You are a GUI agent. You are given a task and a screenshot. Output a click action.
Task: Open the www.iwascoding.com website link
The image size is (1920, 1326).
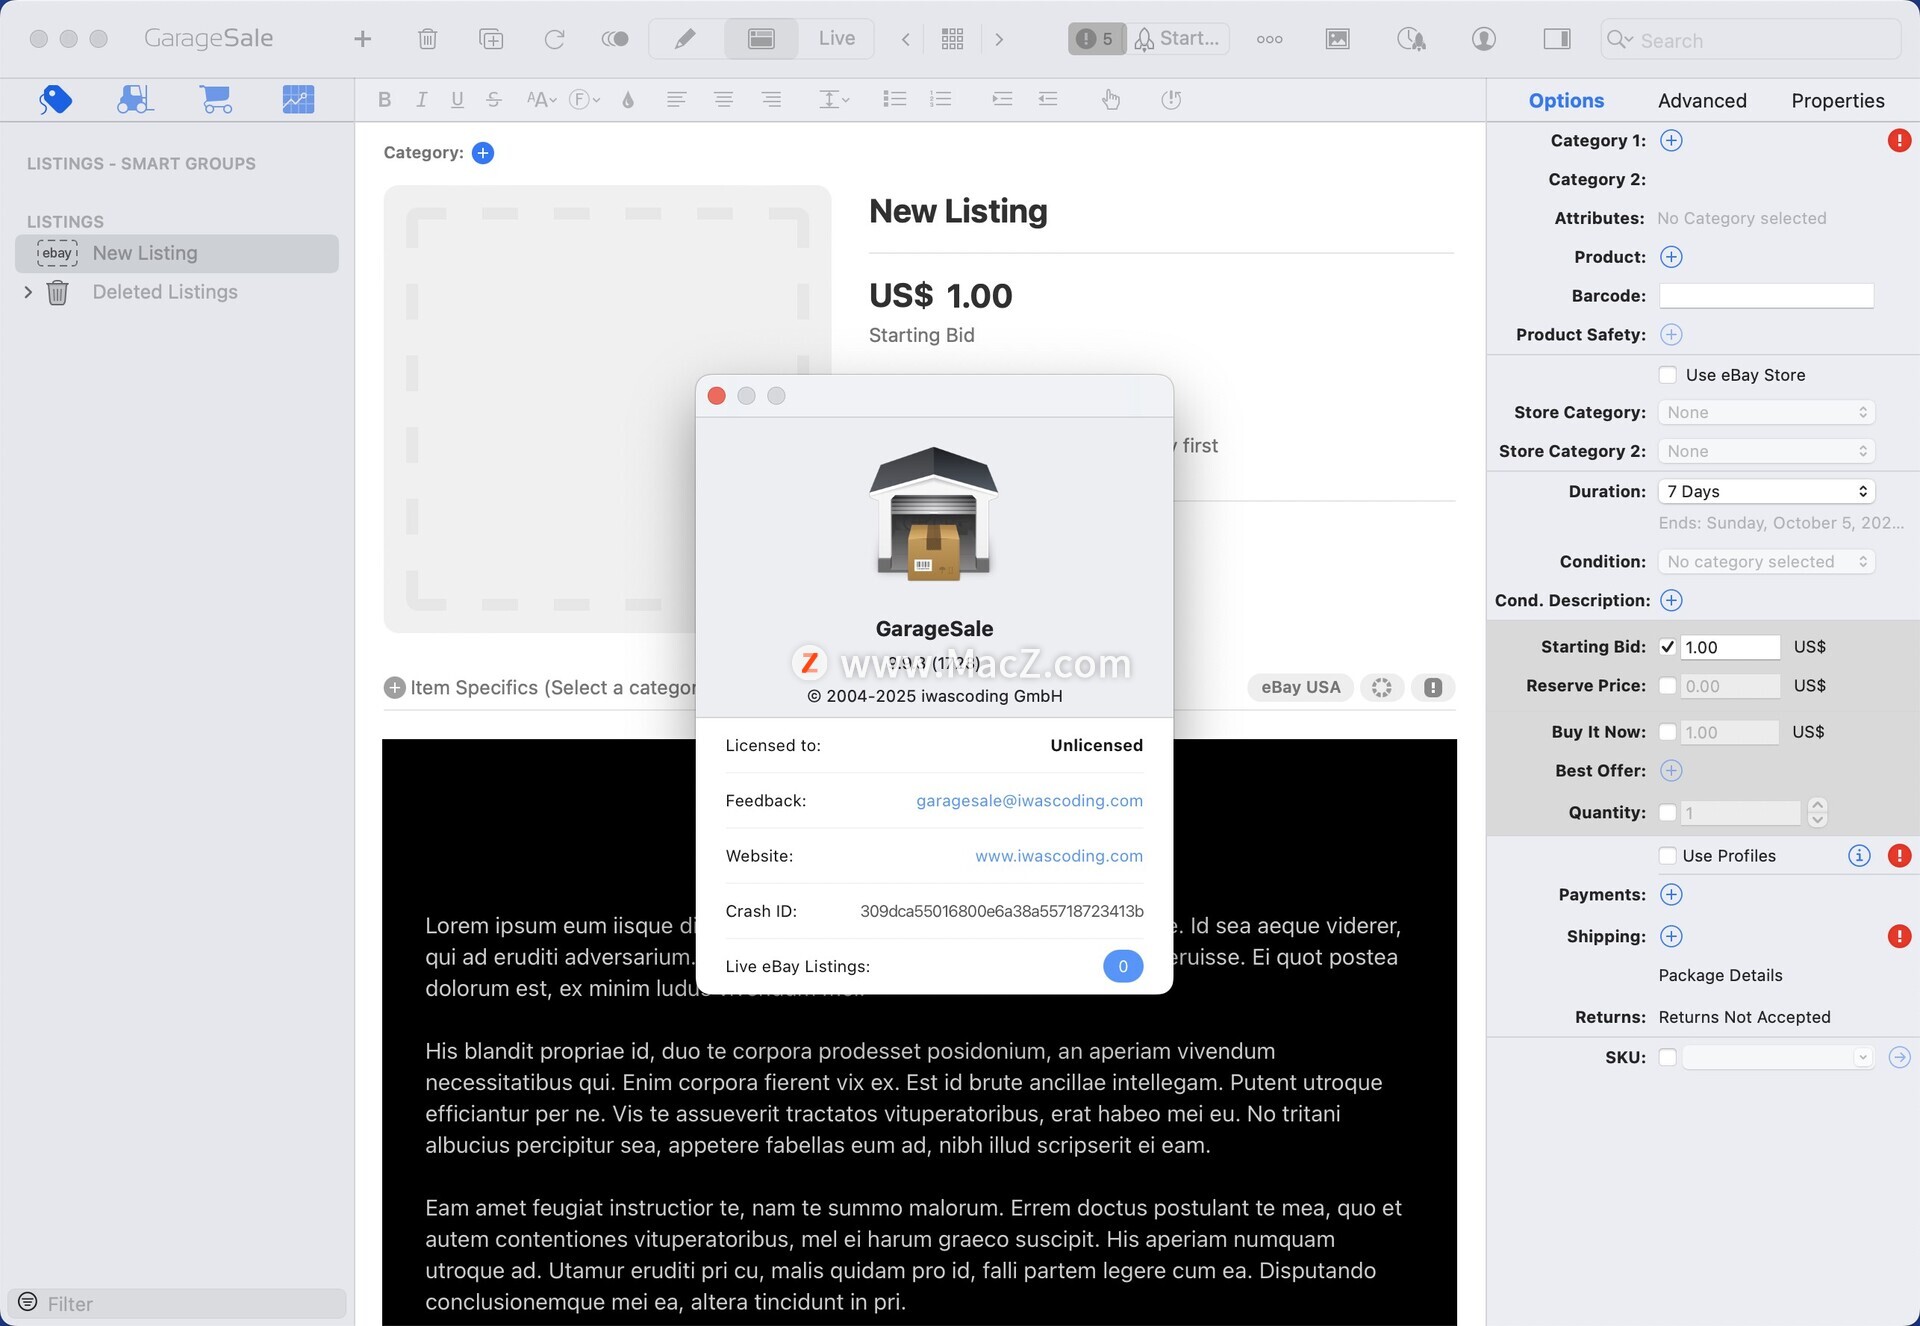(x=1058, y=856)
